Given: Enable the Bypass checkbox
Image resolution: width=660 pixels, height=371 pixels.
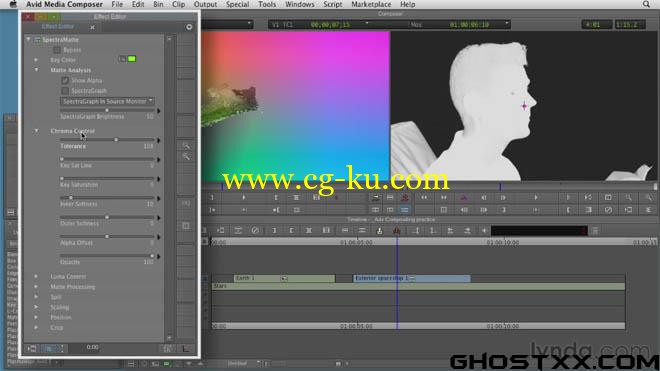Looking at the screenshot, I should click(x=57, y=50).
